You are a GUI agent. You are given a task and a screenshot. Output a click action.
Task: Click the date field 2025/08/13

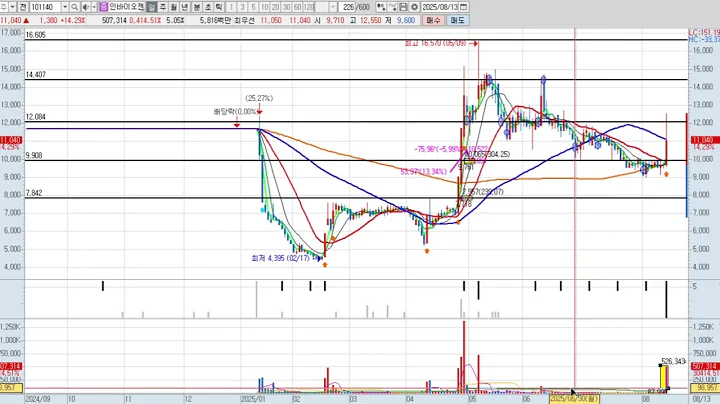[440, 7]
